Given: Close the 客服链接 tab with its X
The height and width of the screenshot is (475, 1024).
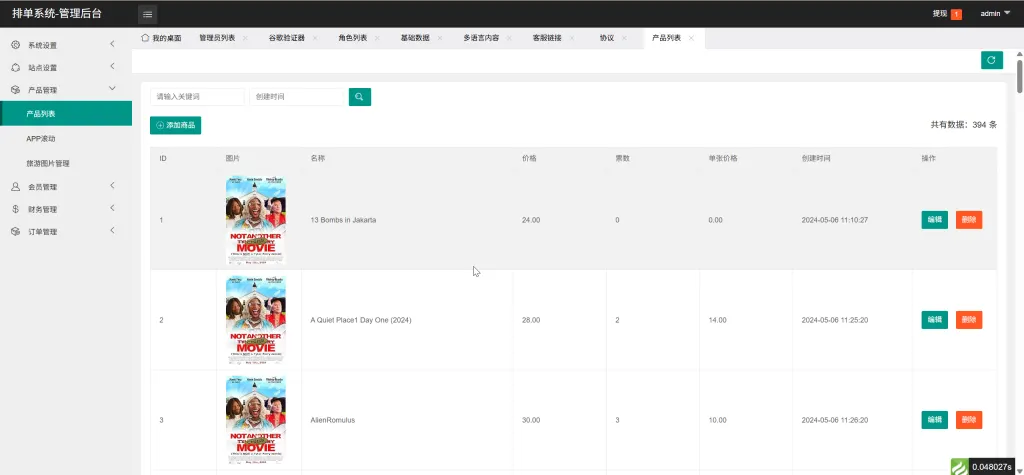Looking at the screenshot, I should click(x=572, y=39).
